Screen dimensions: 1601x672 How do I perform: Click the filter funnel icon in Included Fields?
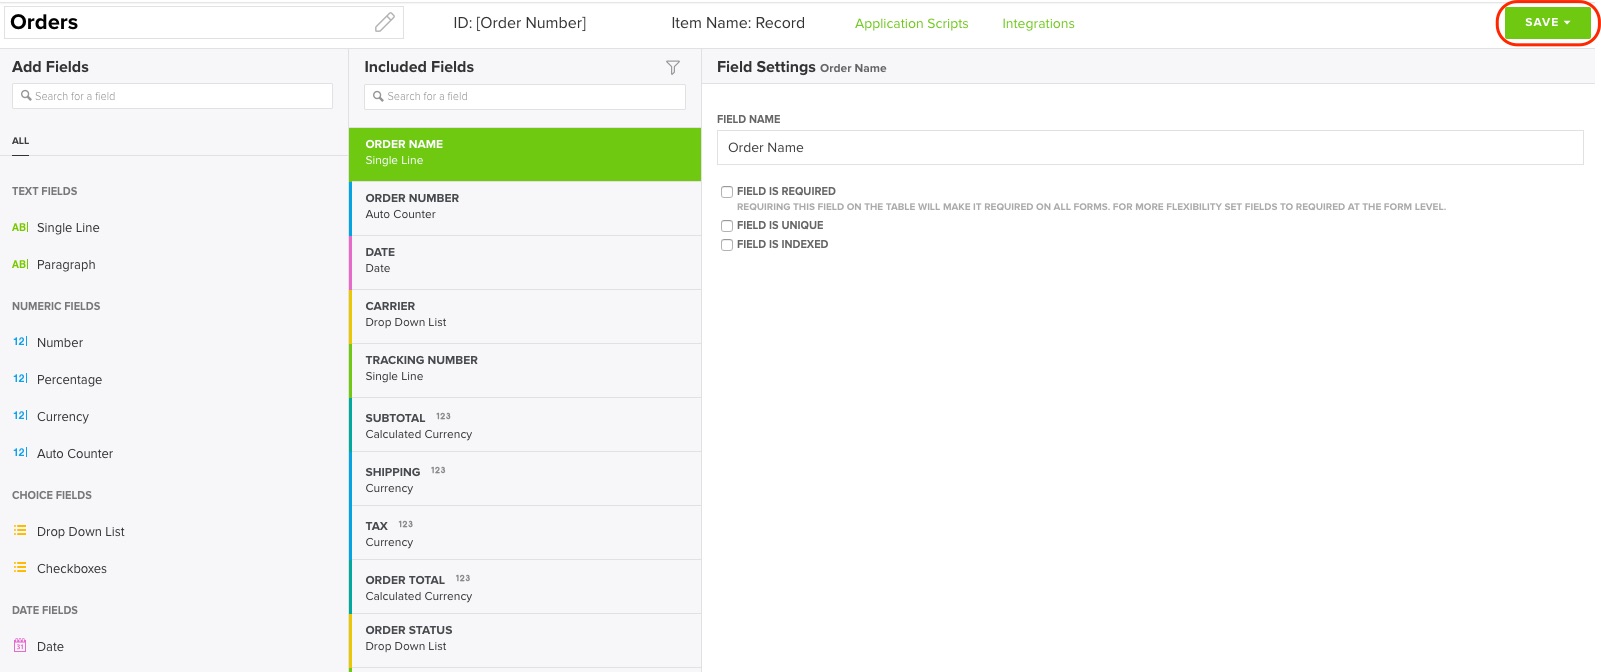pos(673,67)
